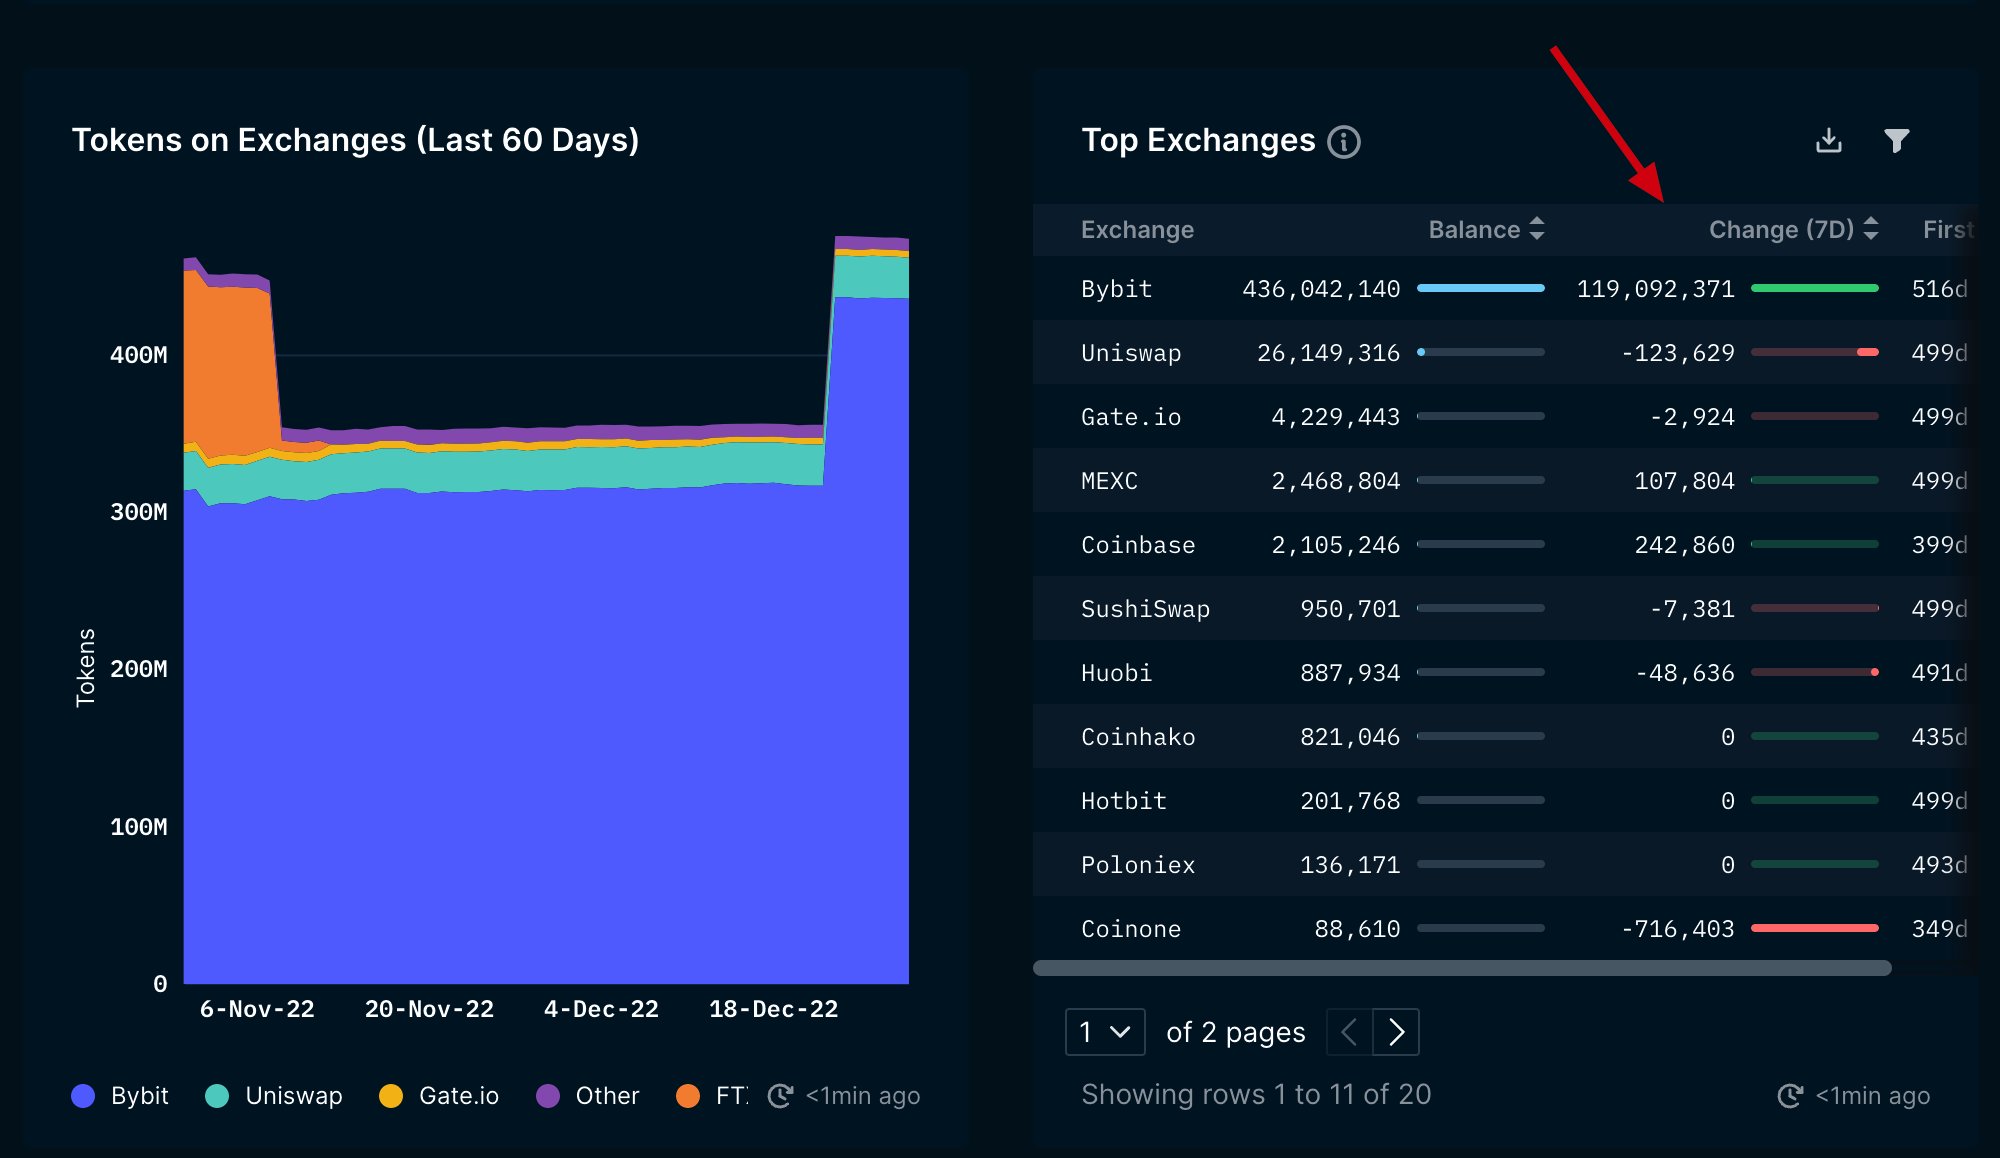
Task: Click the horizontal scrollbar under the table
Action: pos(1462,968)
